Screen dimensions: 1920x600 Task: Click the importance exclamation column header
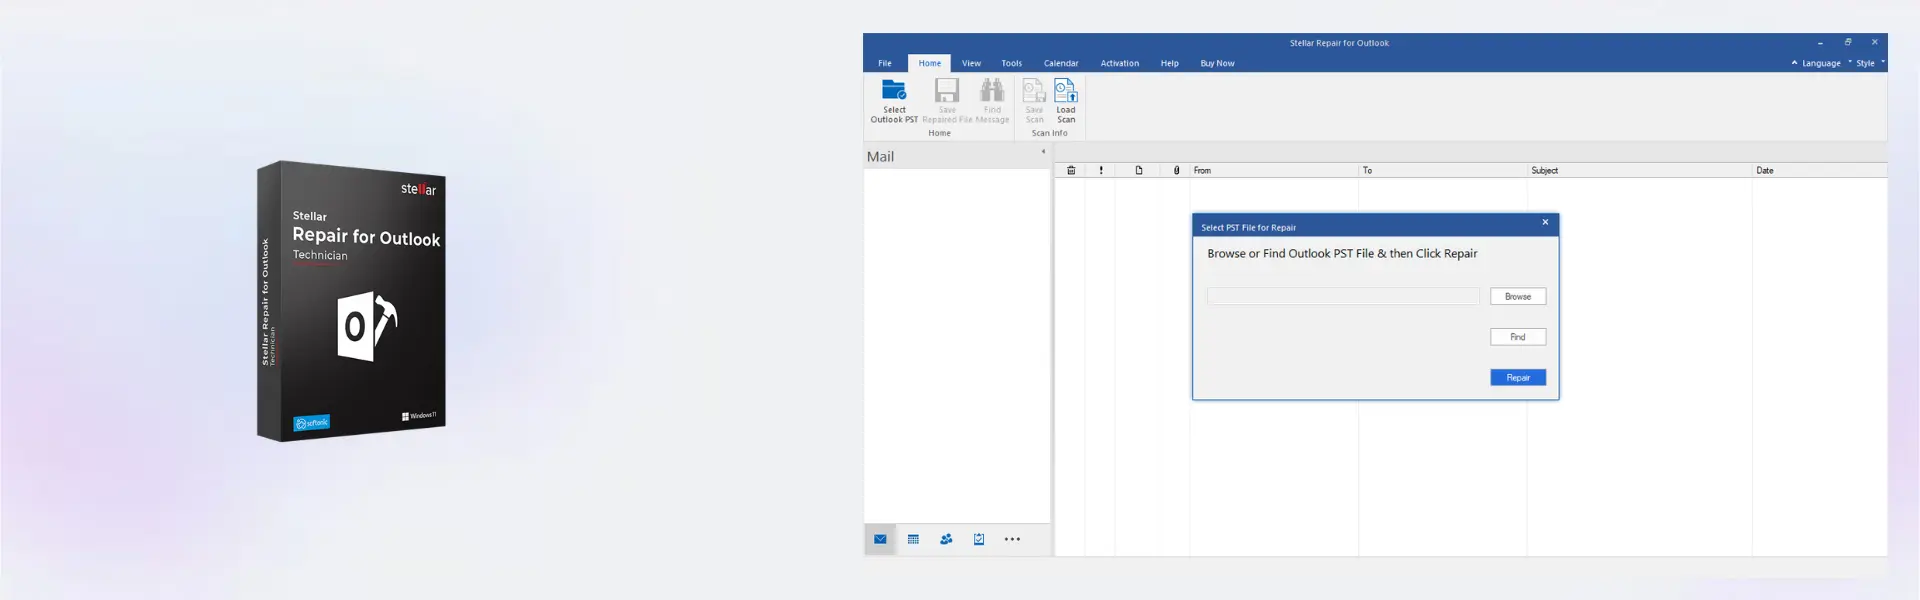tap(1101, 170)
